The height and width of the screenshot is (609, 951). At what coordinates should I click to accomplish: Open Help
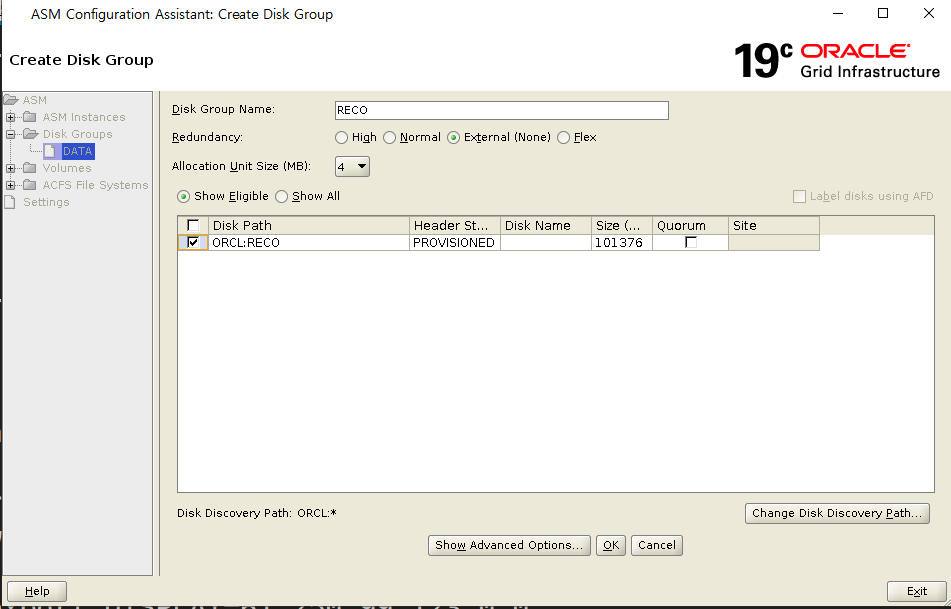click(x=37, y=591)
